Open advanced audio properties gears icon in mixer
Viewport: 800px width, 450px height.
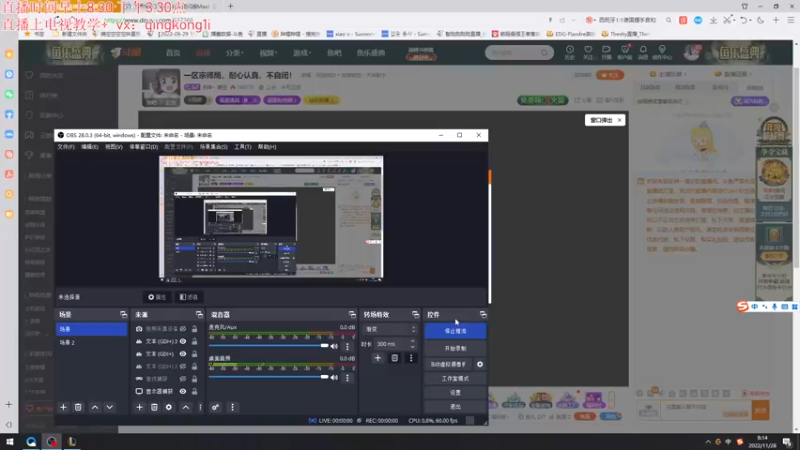[x=215, y=407]
